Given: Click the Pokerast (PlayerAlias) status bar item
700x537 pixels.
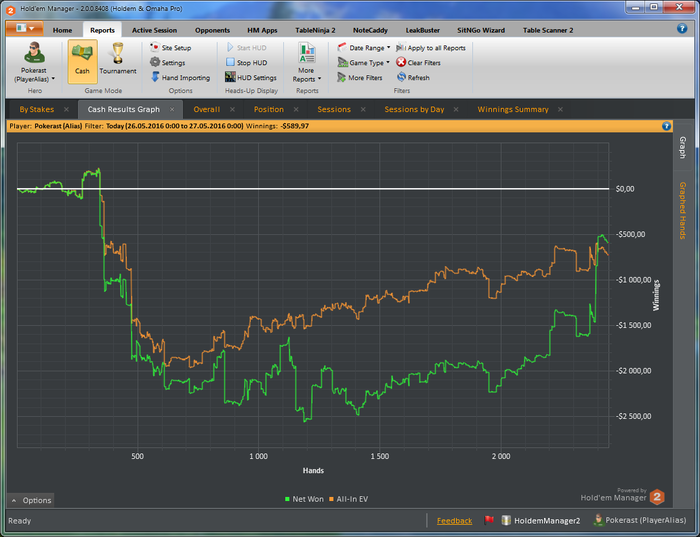Looking at the screenshot, I should (x=639, y=520).
